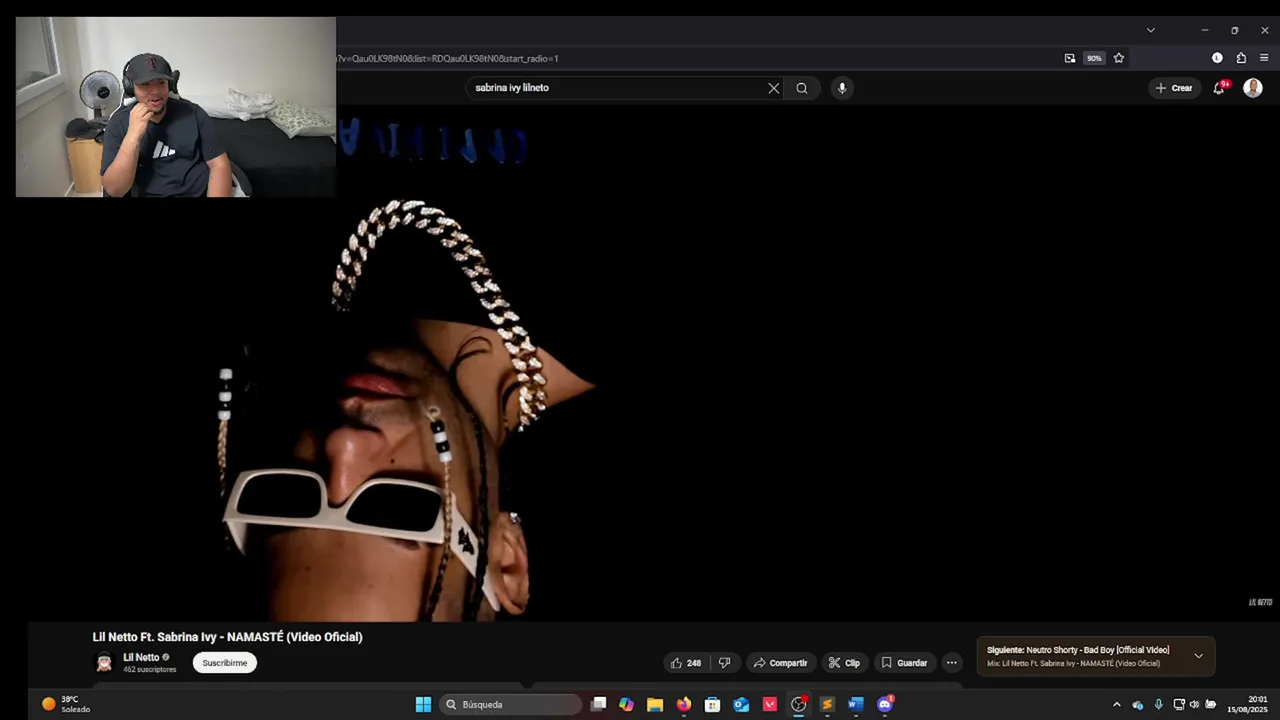Open the Windows Start menu

423,705
